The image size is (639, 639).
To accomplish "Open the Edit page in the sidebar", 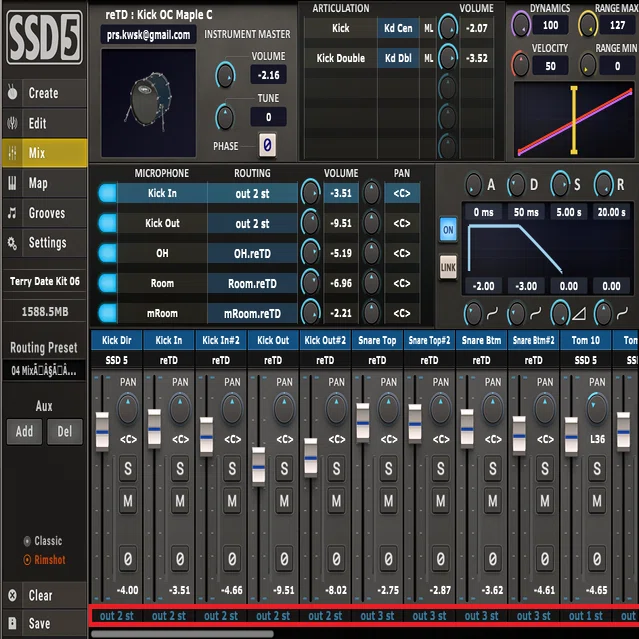I will (44, 123).
